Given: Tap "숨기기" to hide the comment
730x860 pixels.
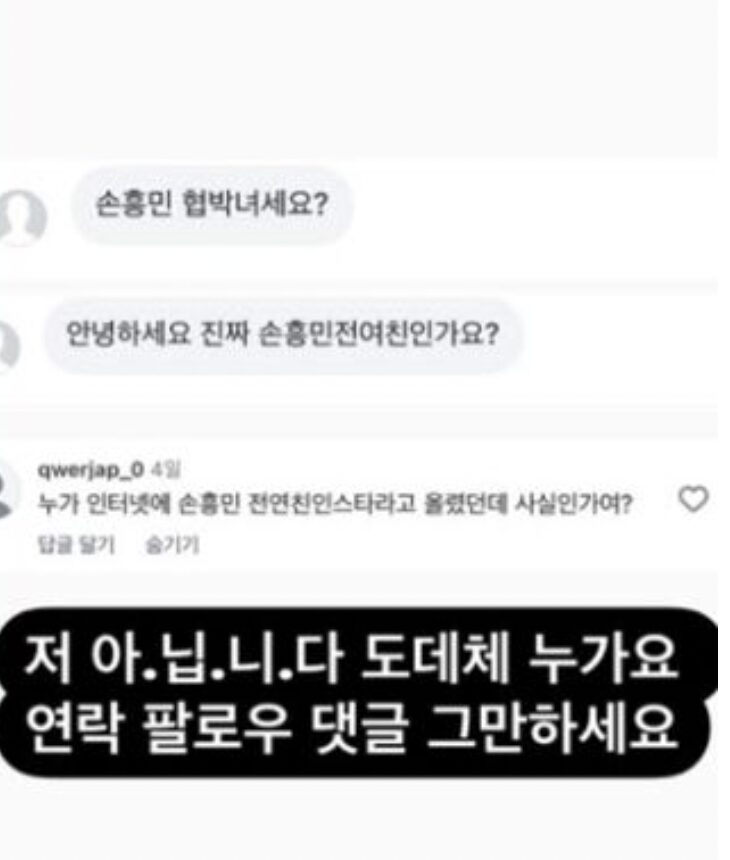Looking at the screenshot, I should click(x=172, y=545).
